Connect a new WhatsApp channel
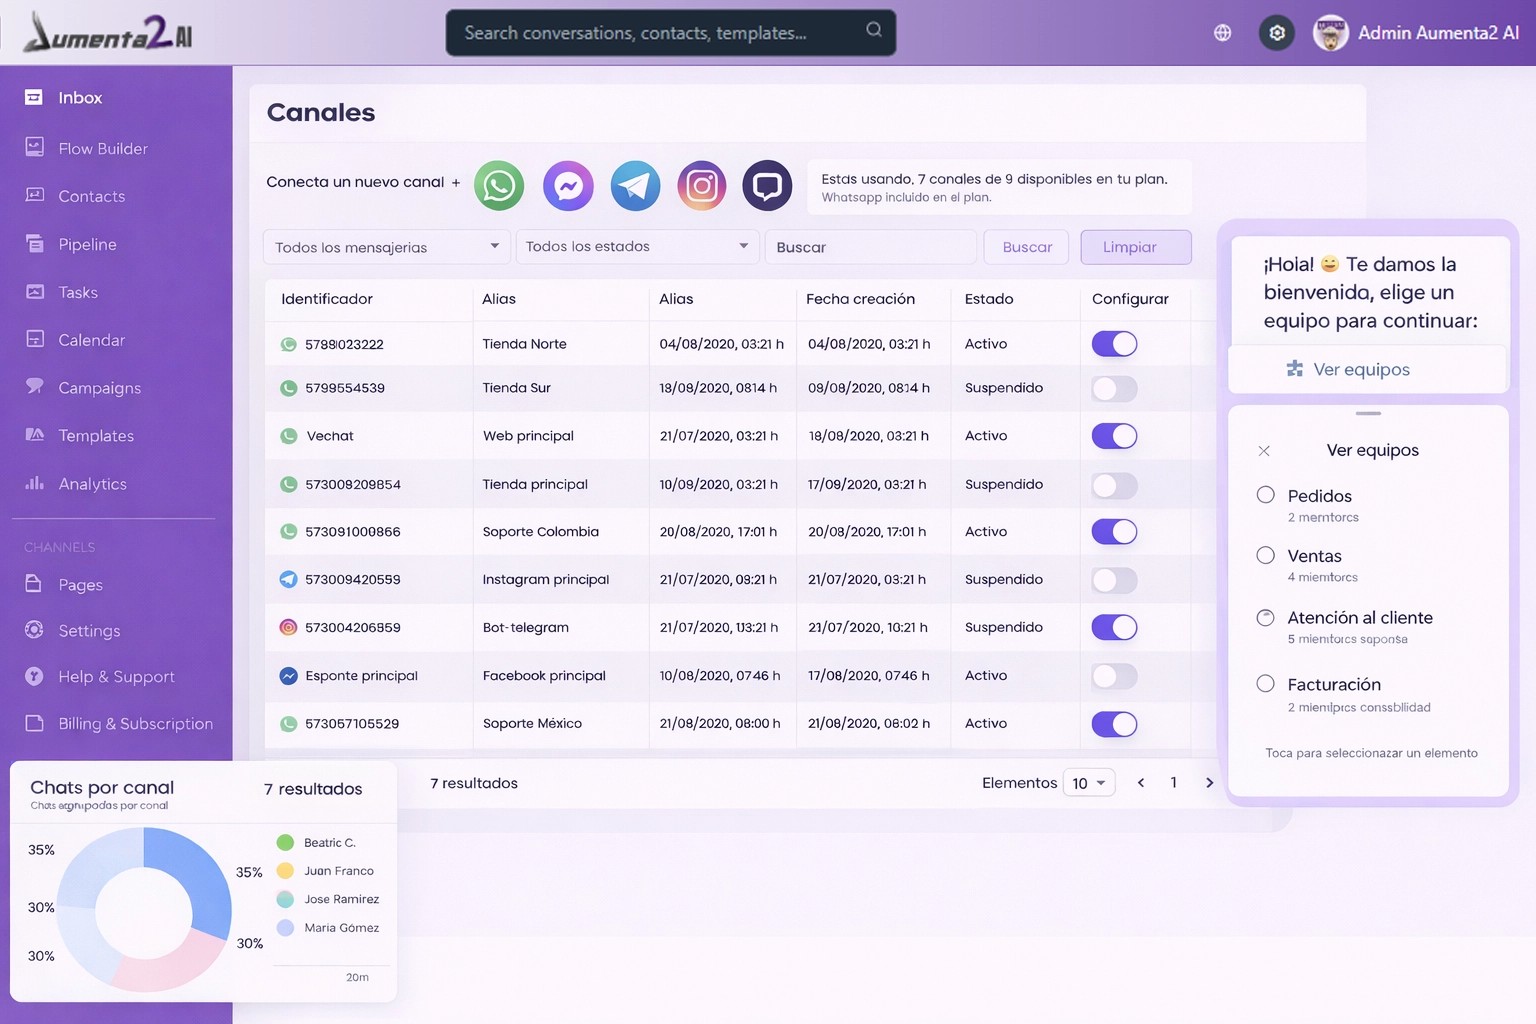The height and width of the screenshot is (1024, 1536). pos(498,186)
